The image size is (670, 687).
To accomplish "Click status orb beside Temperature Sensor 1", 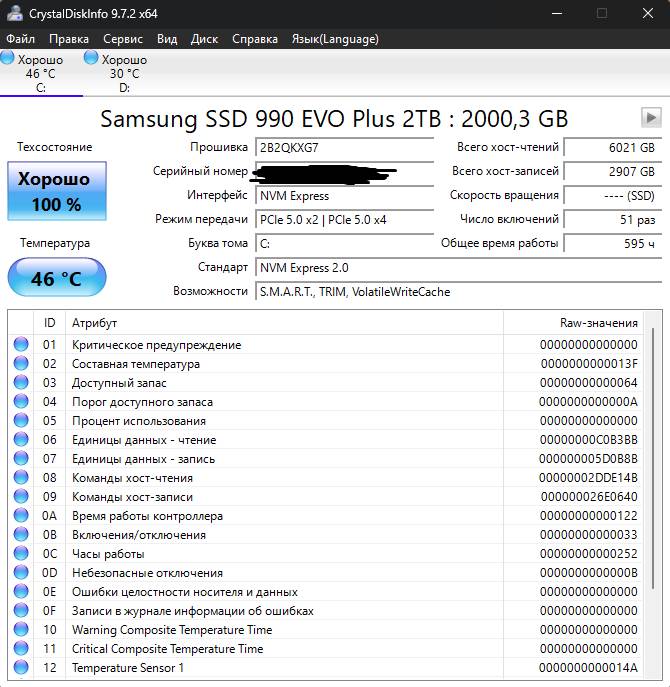I will (21, 668).
